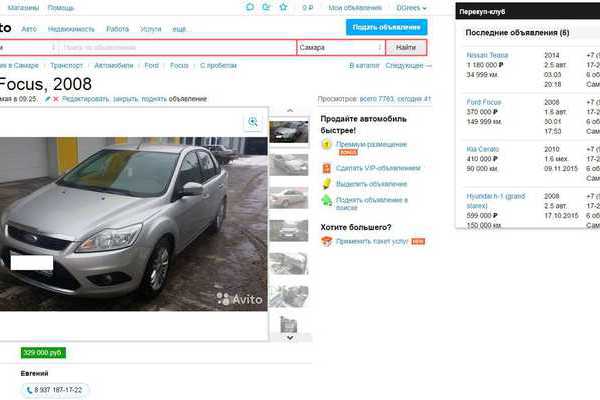The height and width of the screenshot is (400, 600).
Task: Click 'Поднять объявление в поиске' link
Action: pyautogui.click(x=372, y=204)
